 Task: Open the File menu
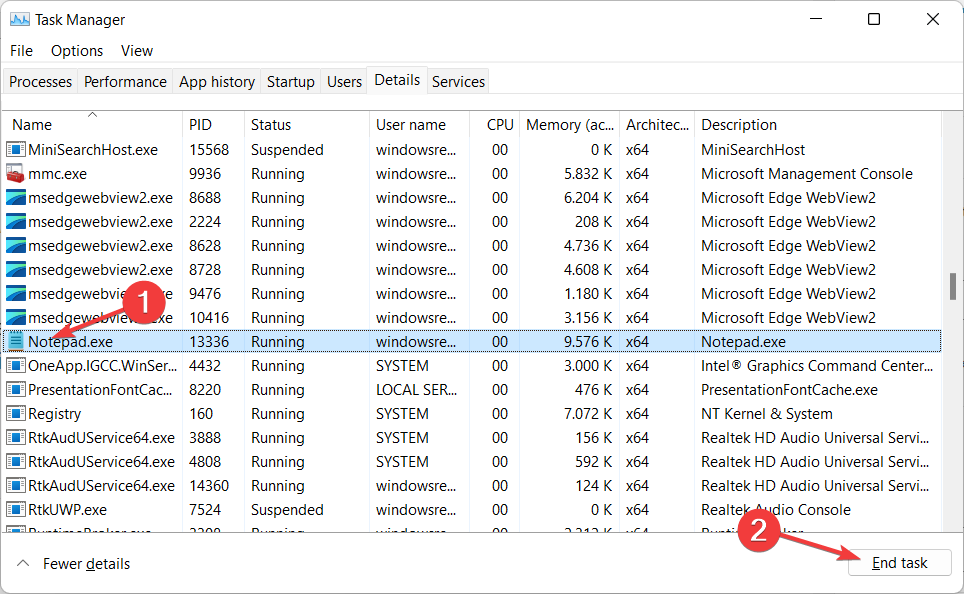pos(21,51)
